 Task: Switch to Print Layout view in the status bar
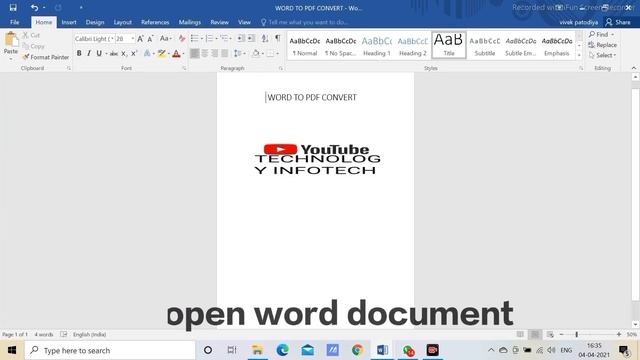click(535, 334)
